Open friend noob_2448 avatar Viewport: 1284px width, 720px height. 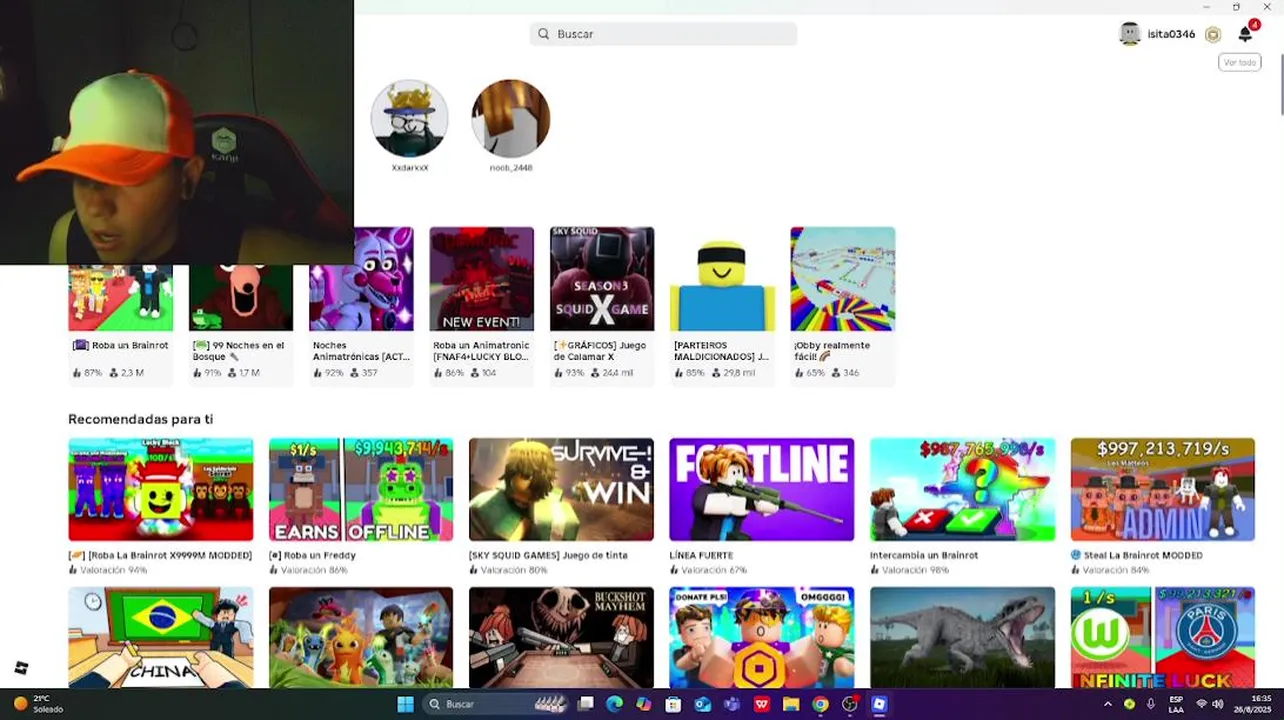[511, 119]
